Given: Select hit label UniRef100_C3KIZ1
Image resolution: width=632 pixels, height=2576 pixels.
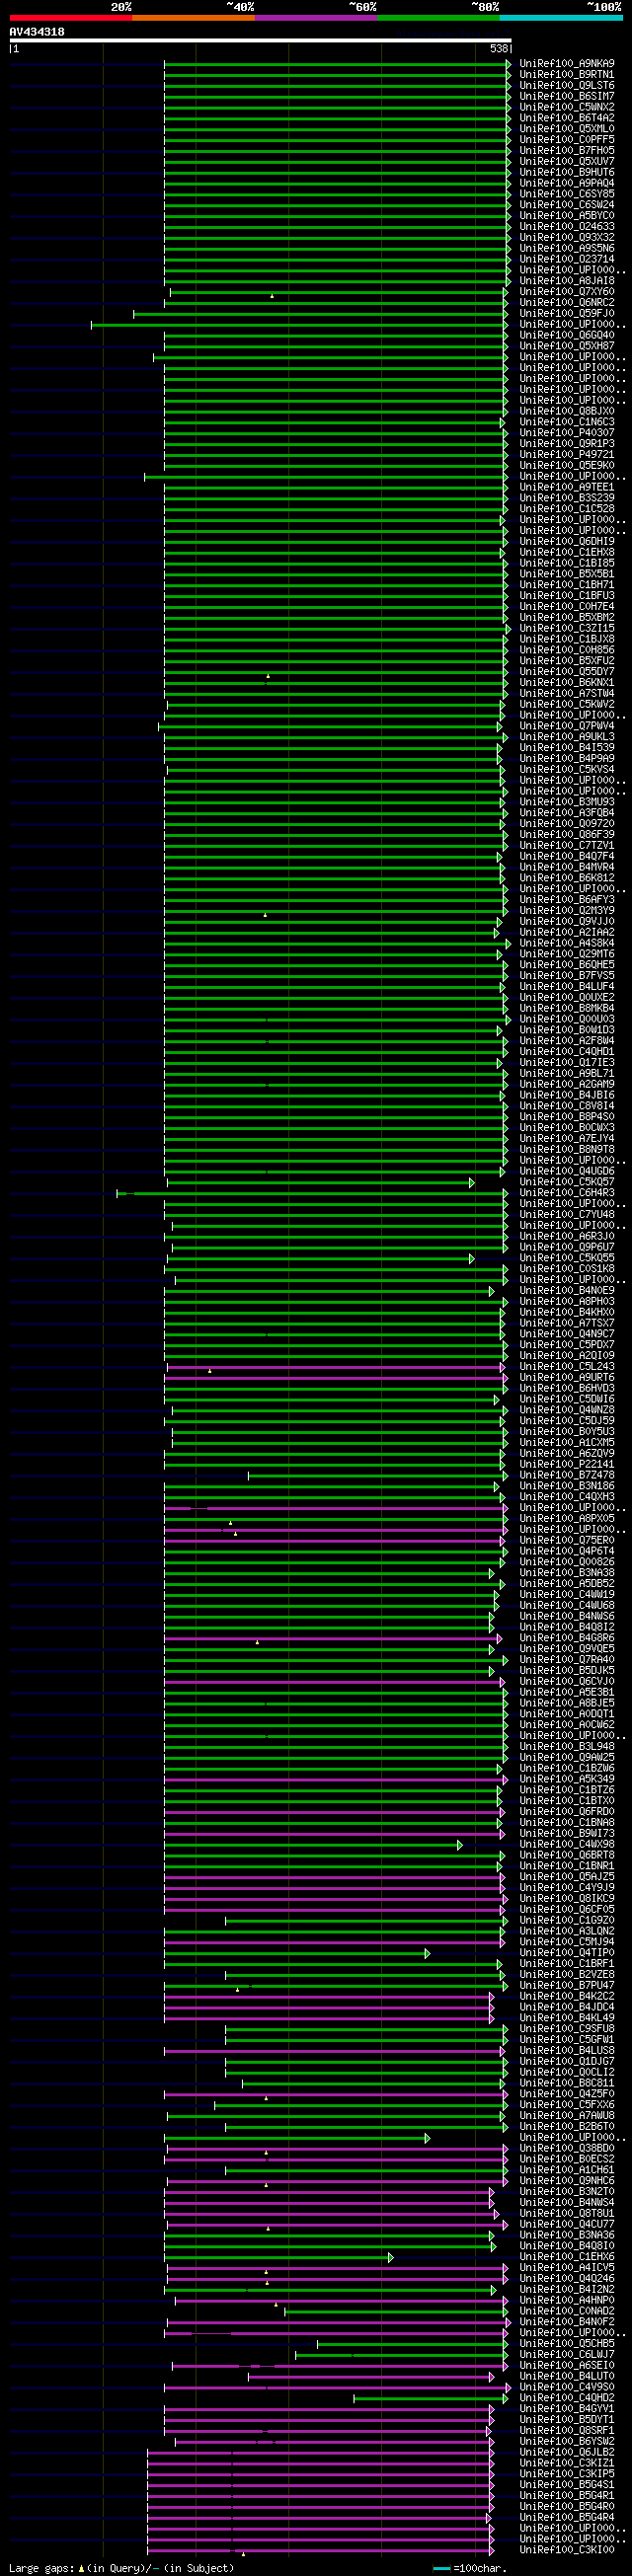Looking at the screenshot, I should pos(567,2463).
